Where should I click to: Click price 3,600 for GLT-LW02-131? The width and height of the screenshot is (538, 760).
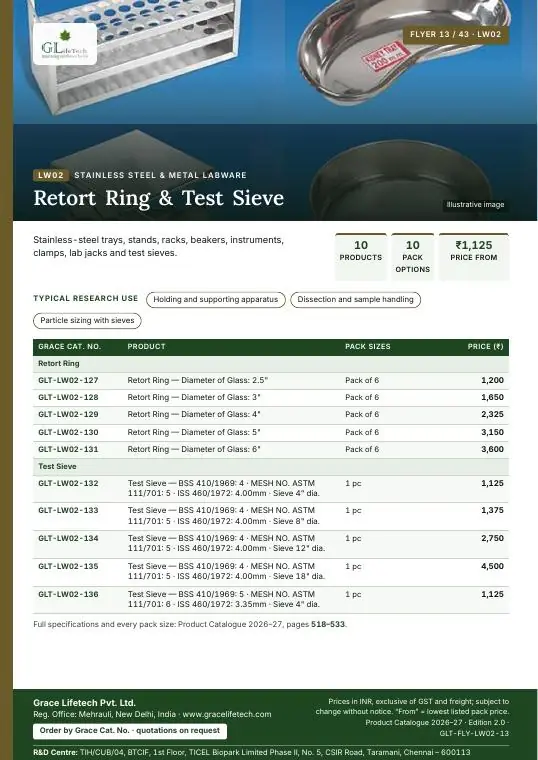tap(492, 449)
